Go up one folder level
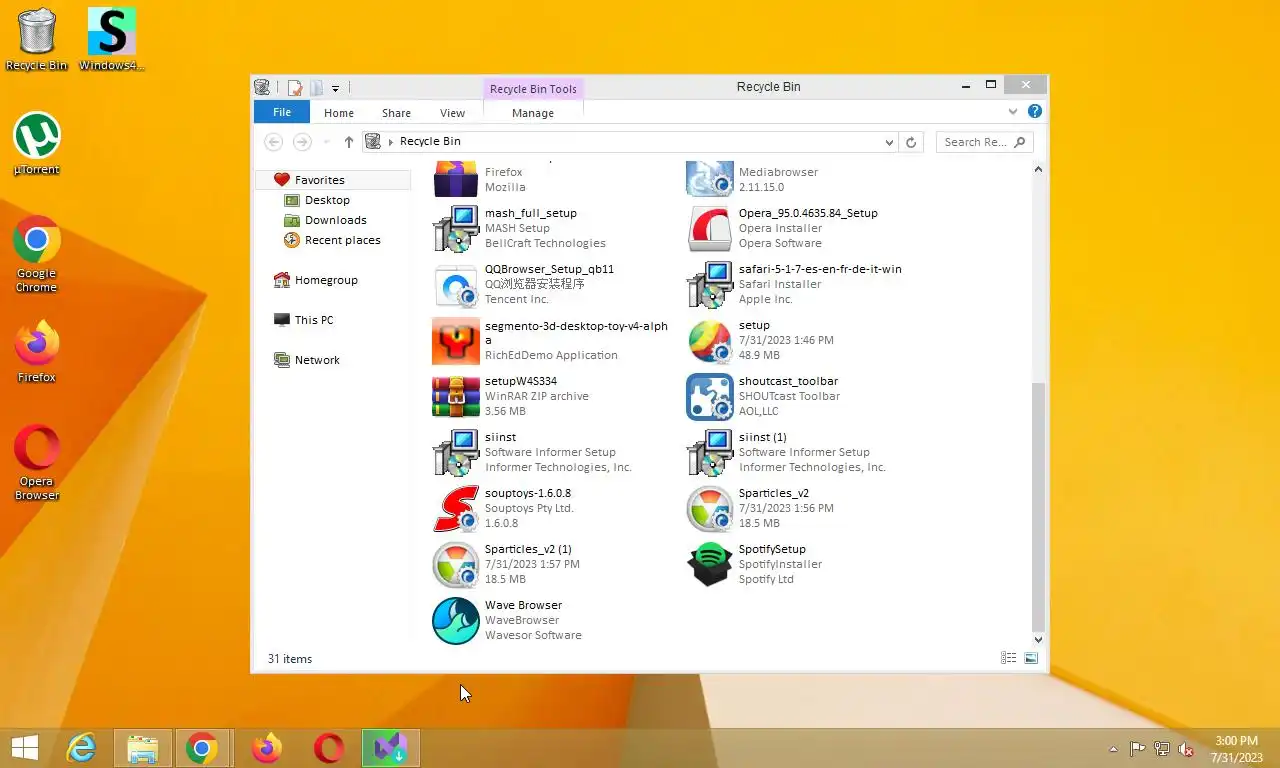 click(x=349, y=142)
